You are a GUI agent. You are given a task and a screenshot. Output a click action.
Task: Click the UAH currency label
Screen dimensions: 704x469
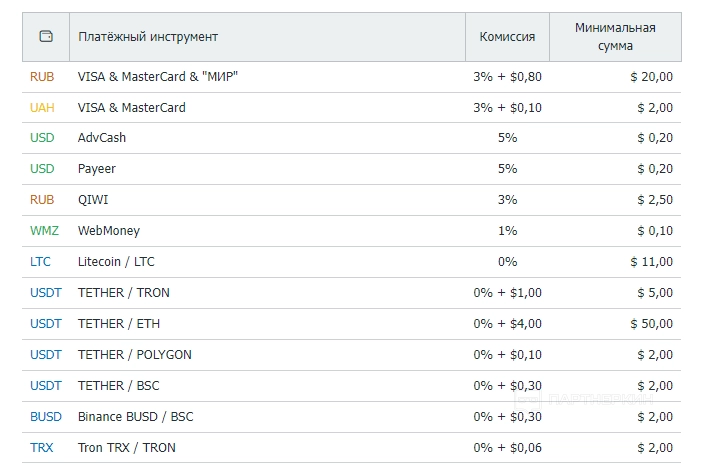42,107
